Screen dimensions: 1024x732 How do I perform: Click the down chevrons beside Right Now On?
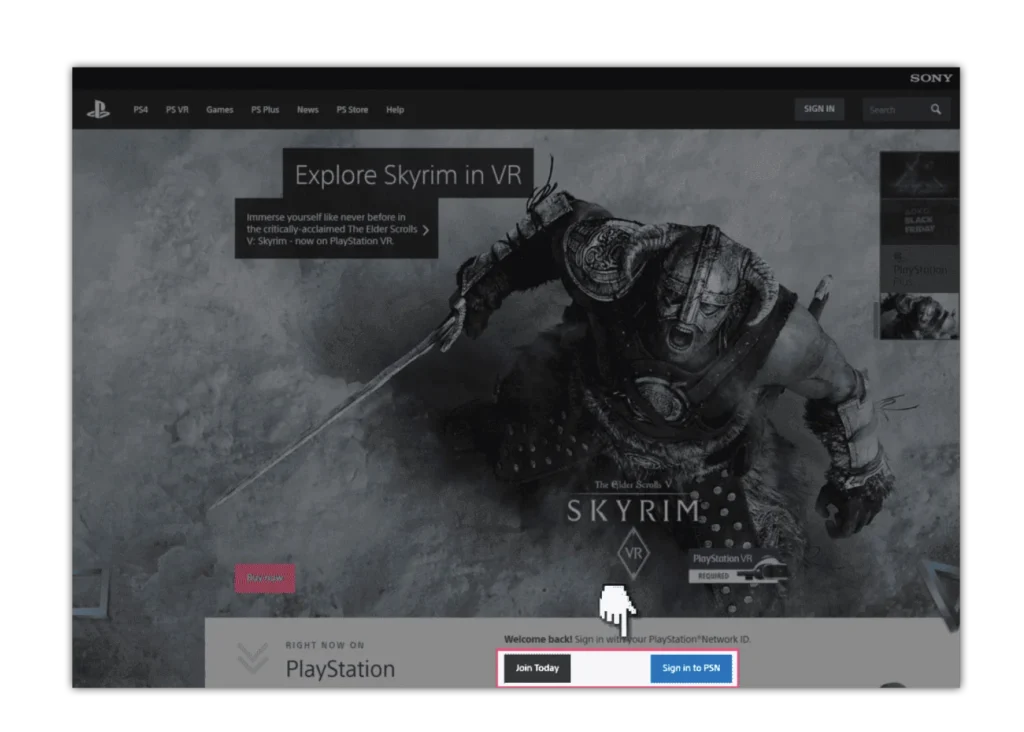click(x=252, y=658)
